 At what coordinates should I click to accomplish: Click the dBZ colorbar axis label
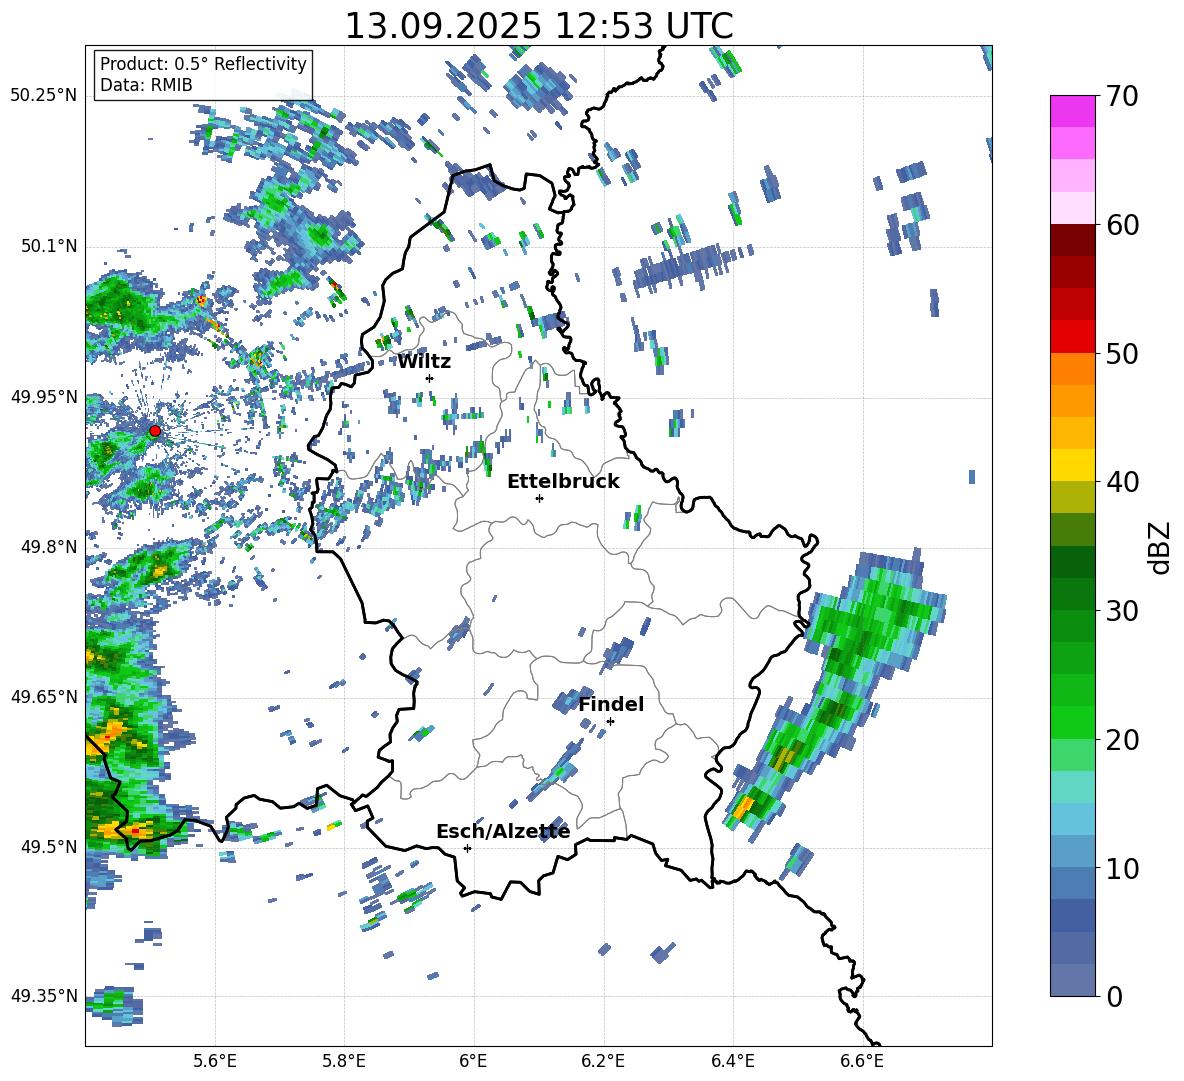[x=1161, y=547]
